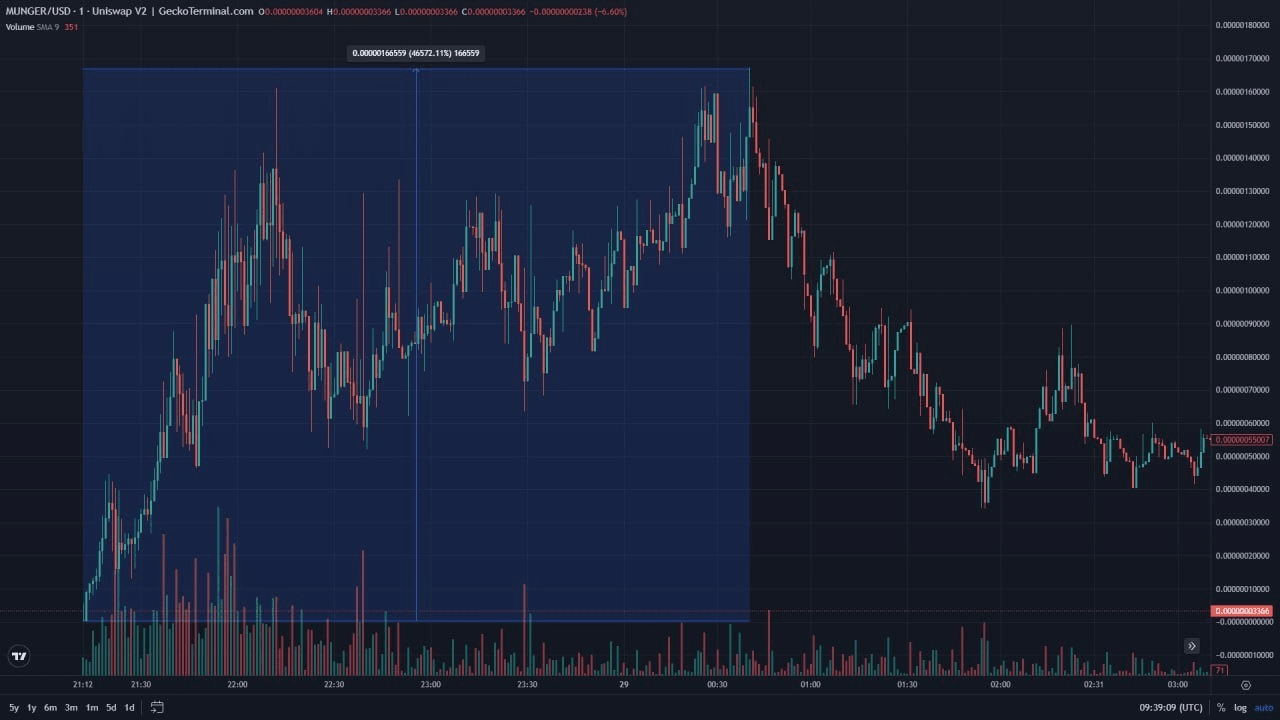Expand the 5d timeframe option

tap(109, 706)
